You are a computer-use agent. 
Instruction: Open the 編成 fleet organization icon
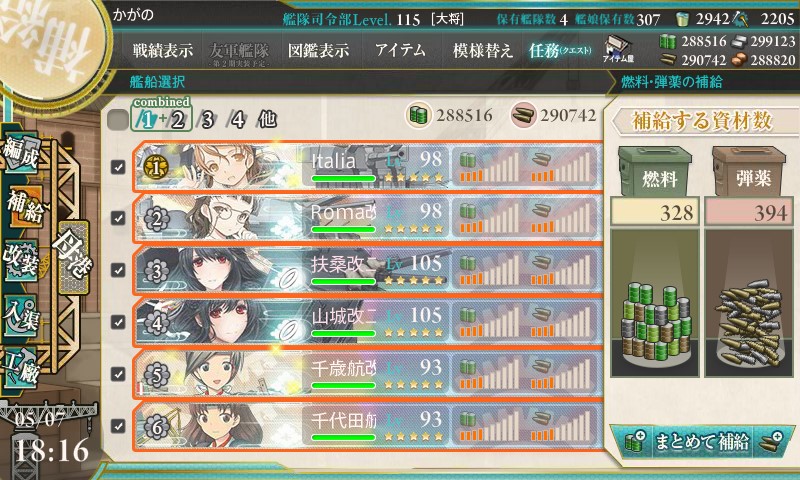[20, 153]
